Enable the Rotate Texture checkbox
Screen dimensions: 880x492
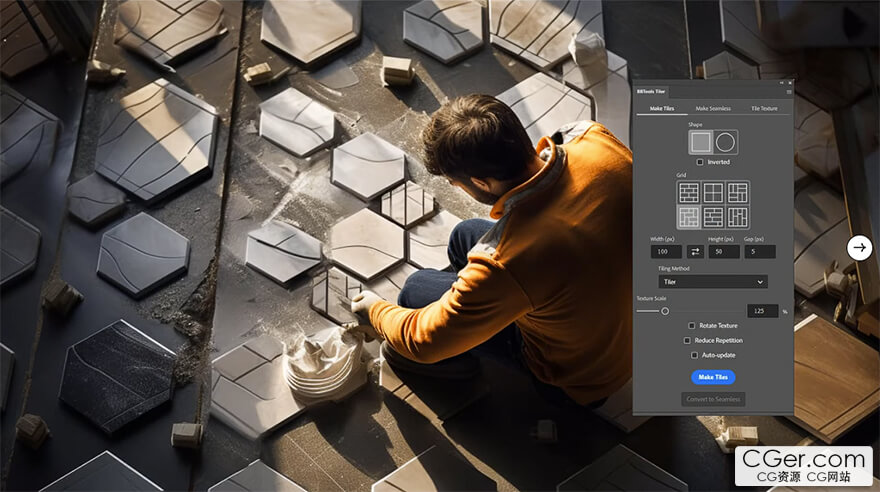(691, 325)
